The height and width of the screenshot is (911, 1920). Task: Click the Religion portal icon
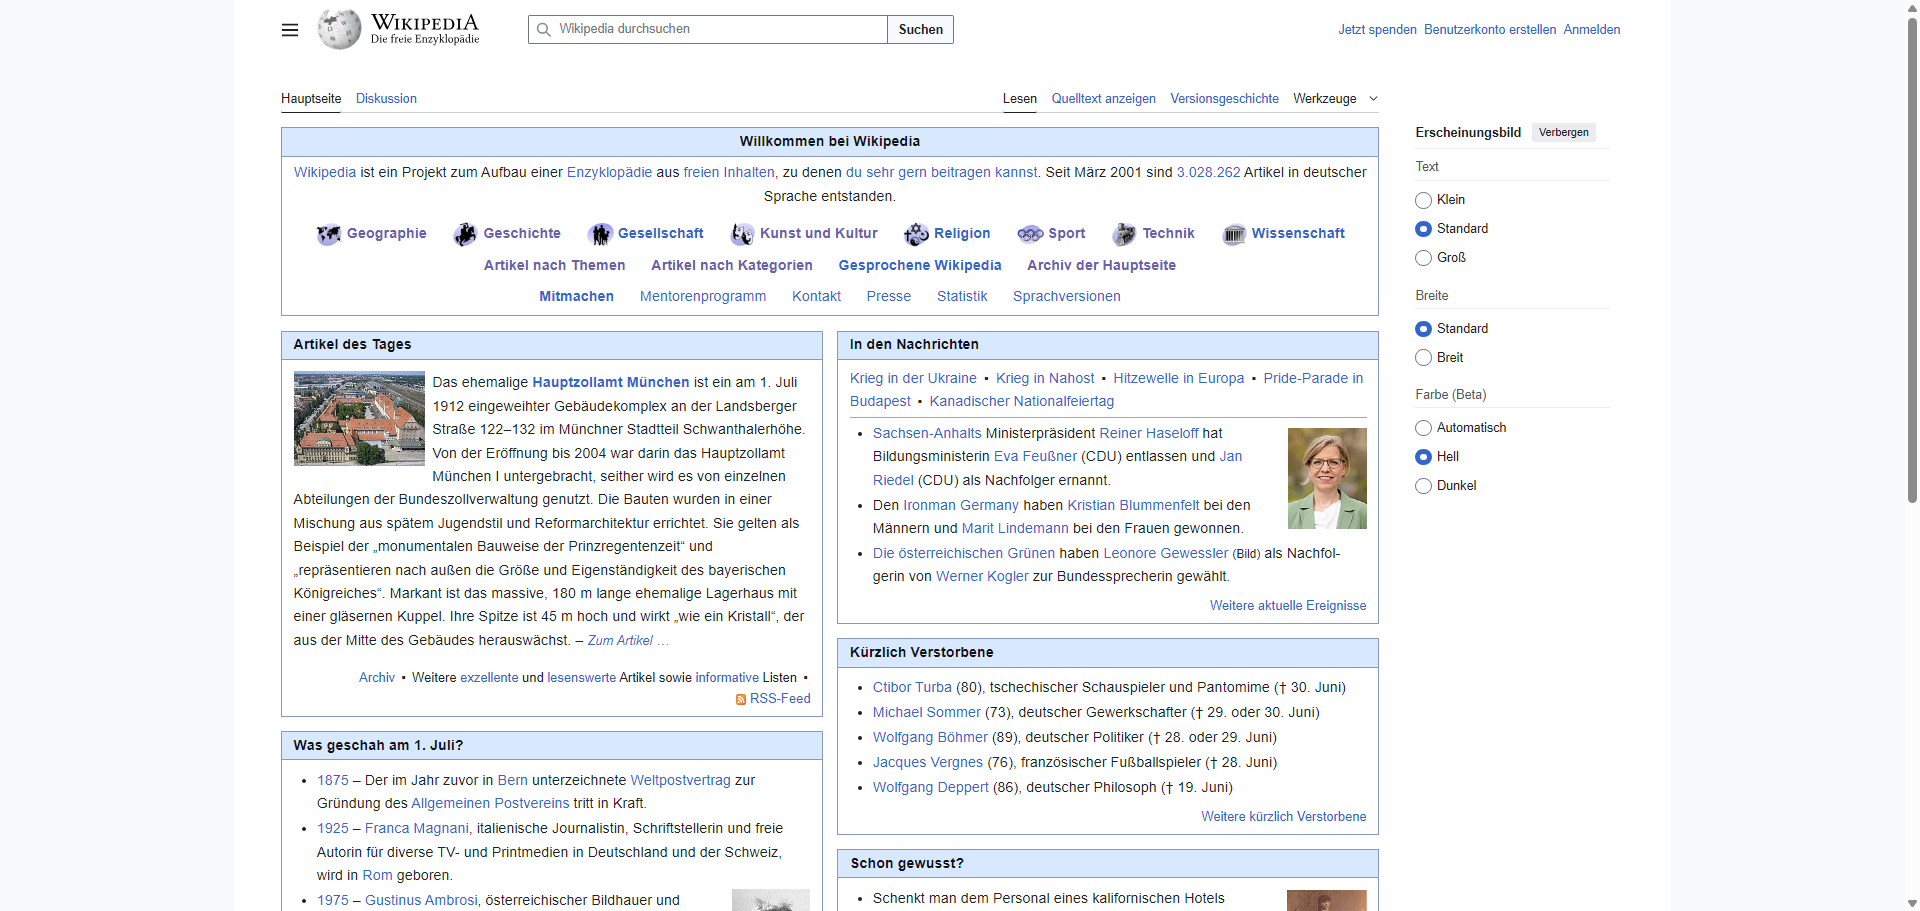point(916,234)
